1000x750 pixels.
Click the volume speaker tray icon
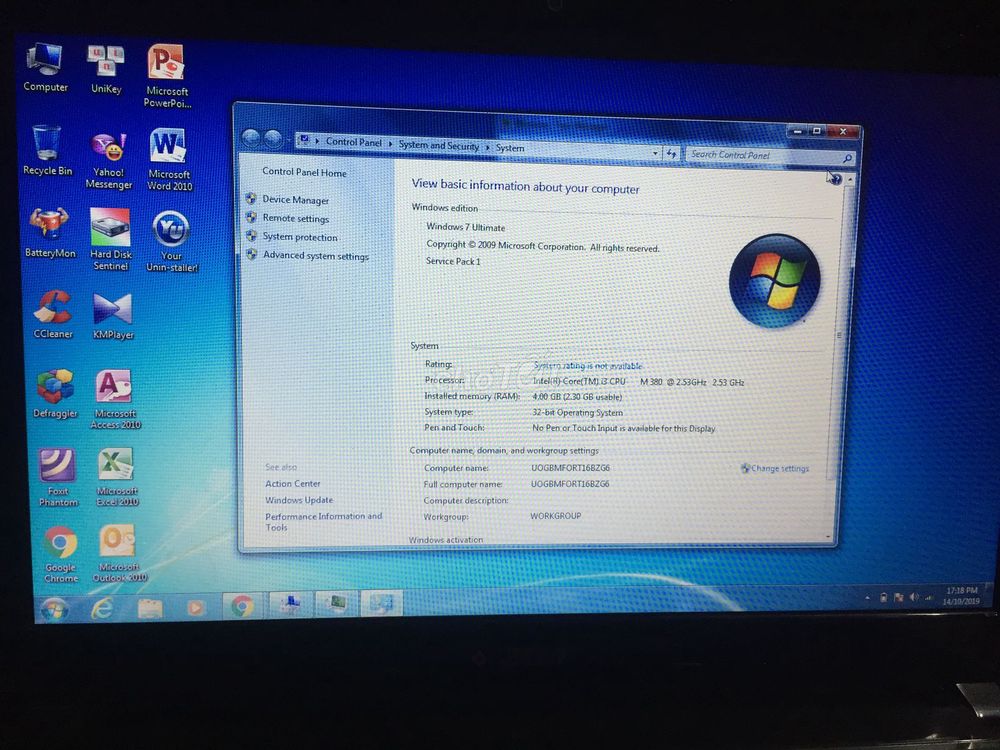point(914,598)
